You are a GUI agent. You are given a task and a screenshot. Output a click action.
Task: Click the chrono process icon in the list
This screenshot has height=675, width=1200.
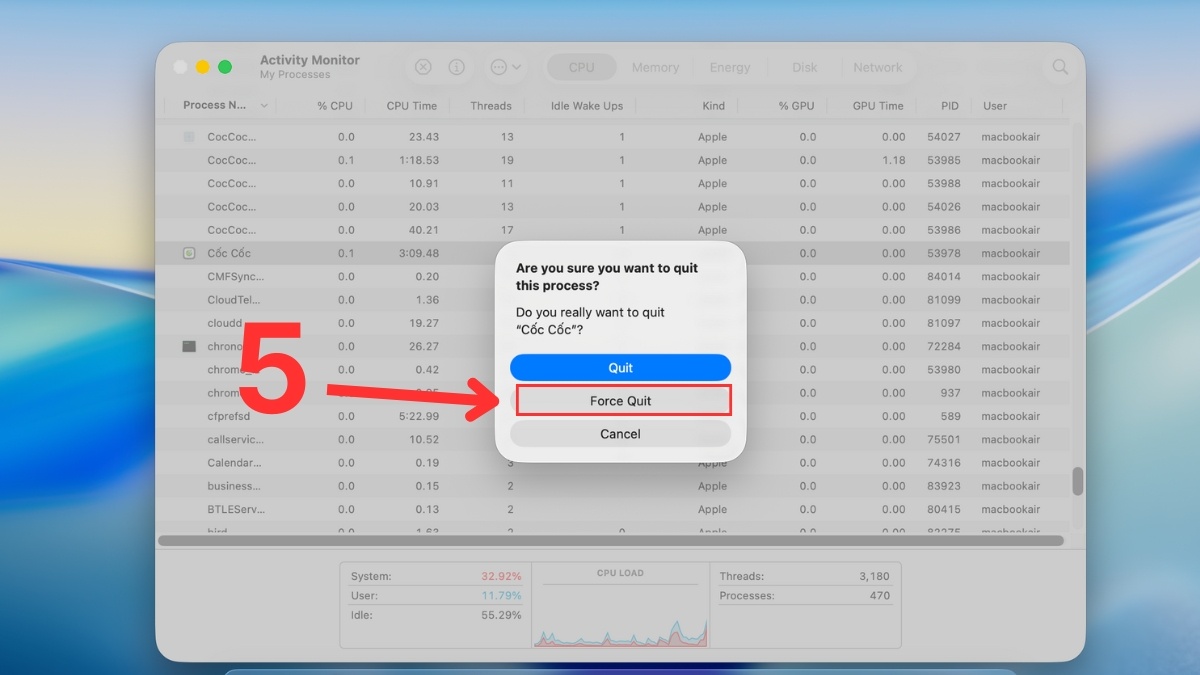tap(189, 347)
